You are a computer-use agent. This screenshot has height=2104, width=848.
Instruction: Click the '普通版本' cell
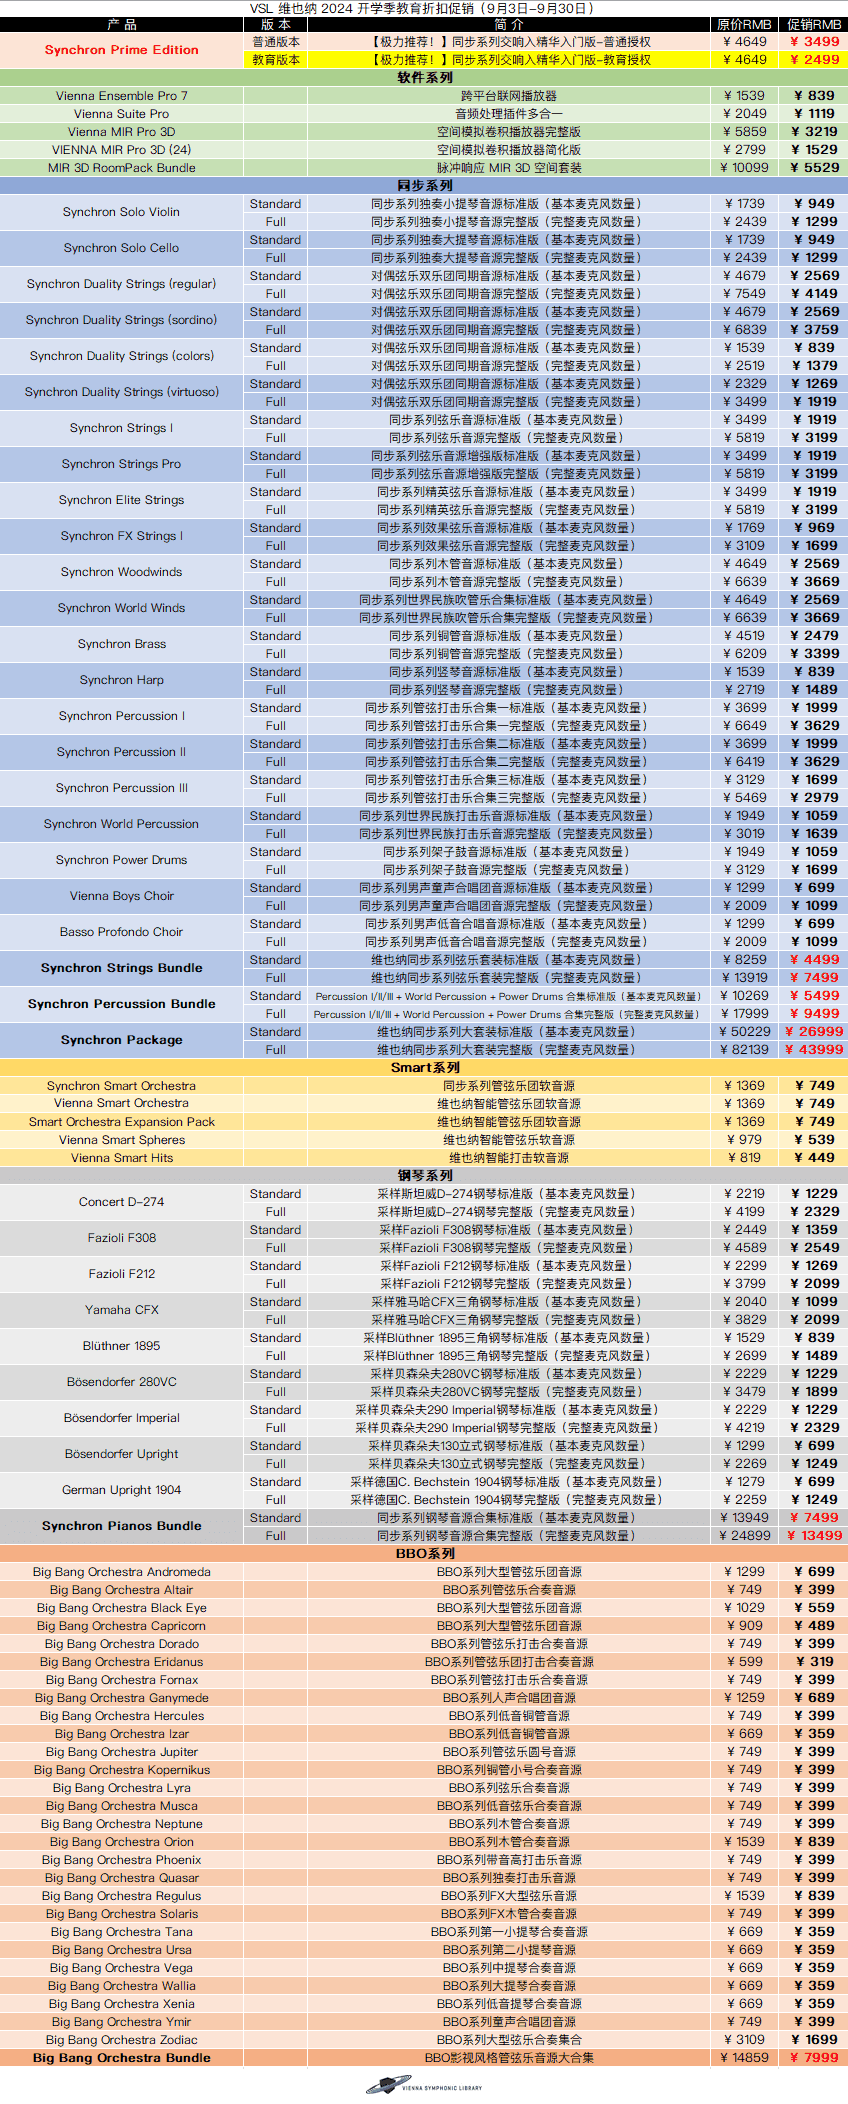click(276, 42)
